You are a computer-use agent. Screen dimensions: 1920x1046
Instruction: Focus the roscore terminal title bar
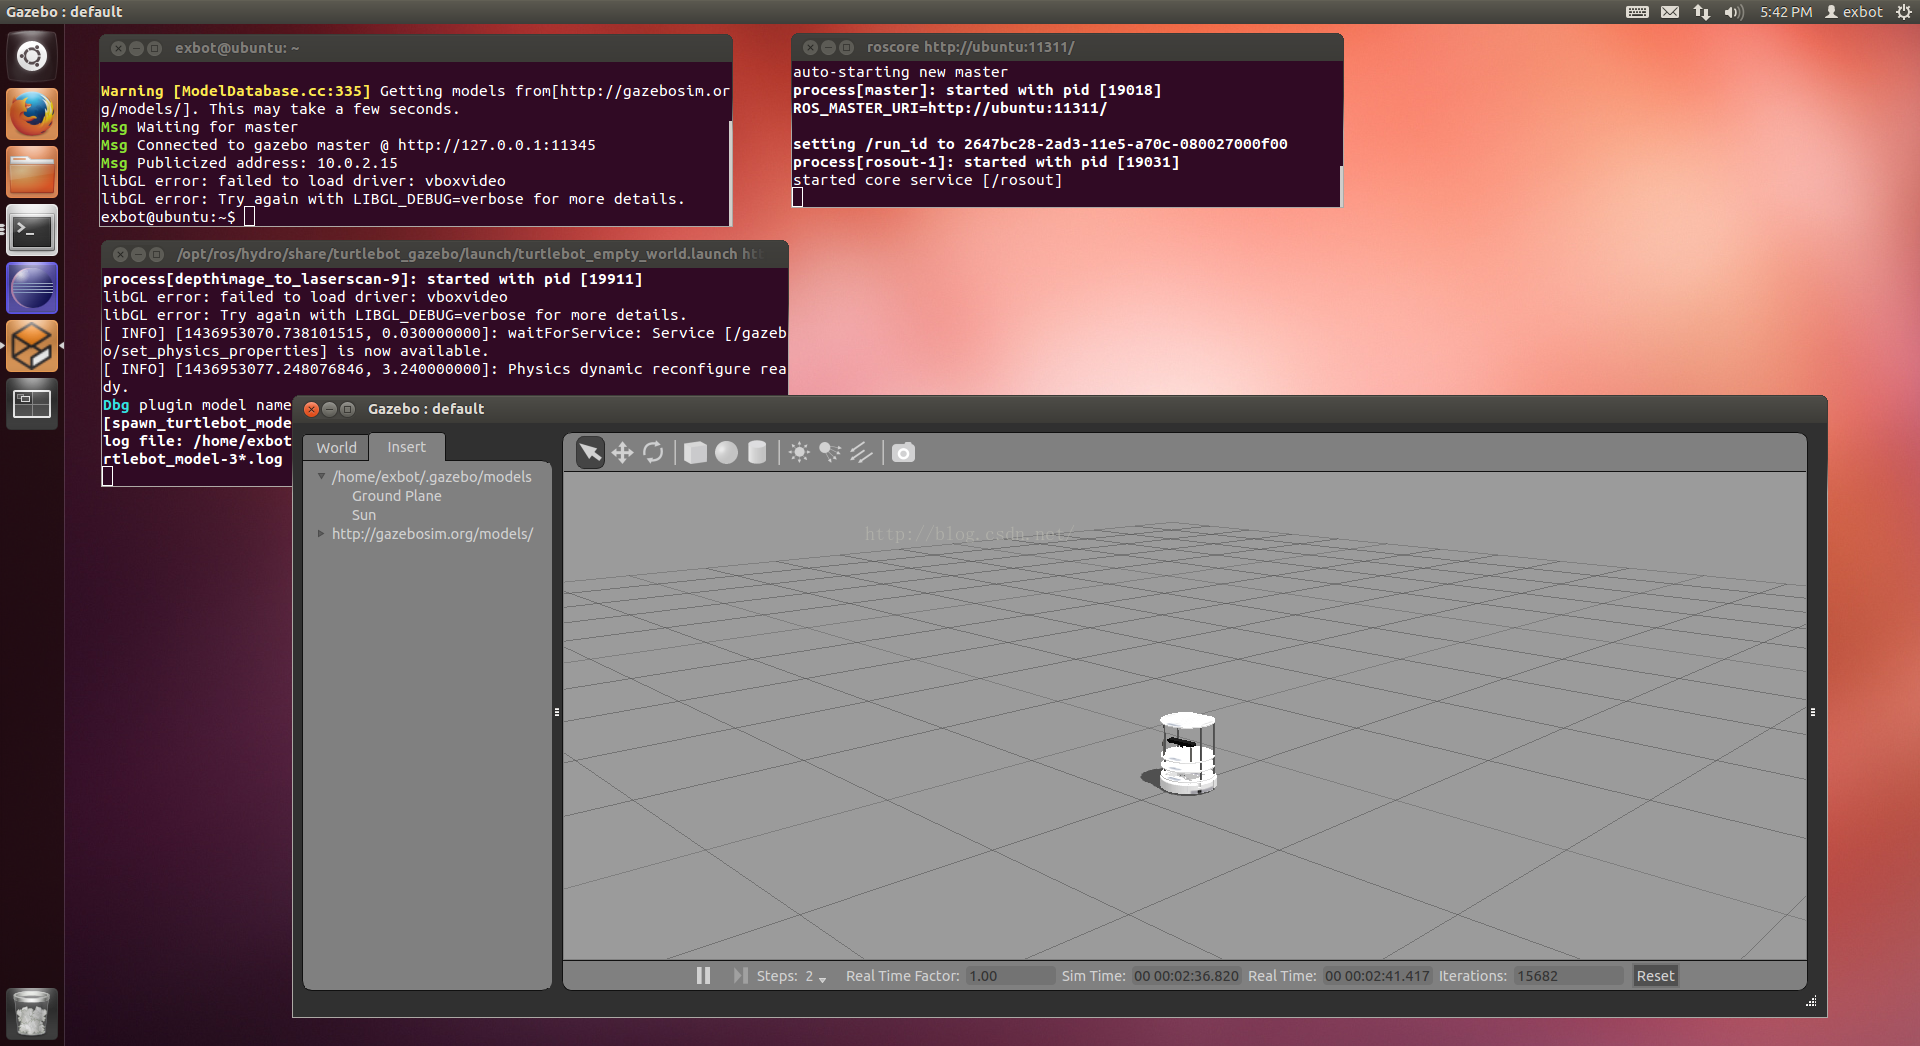1067,47
